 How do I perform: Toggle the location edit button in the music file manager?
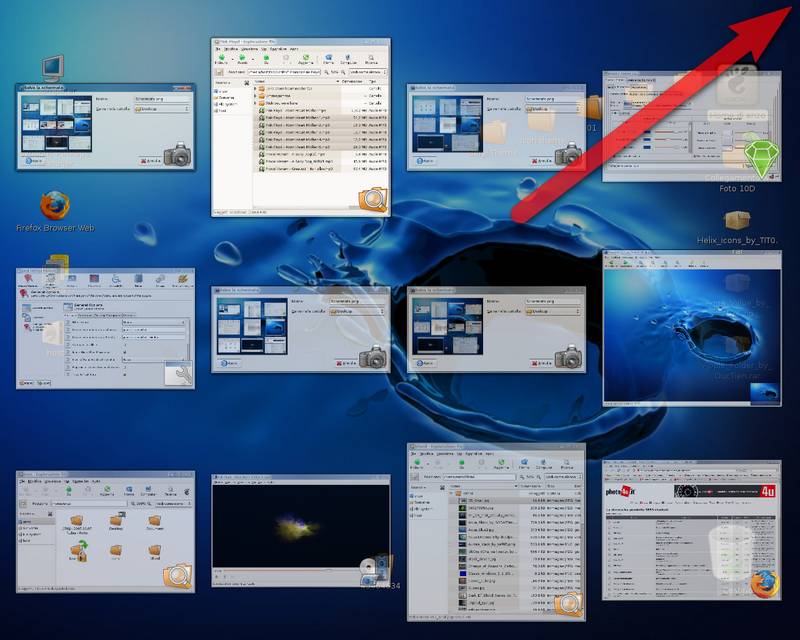pos(219,72)
